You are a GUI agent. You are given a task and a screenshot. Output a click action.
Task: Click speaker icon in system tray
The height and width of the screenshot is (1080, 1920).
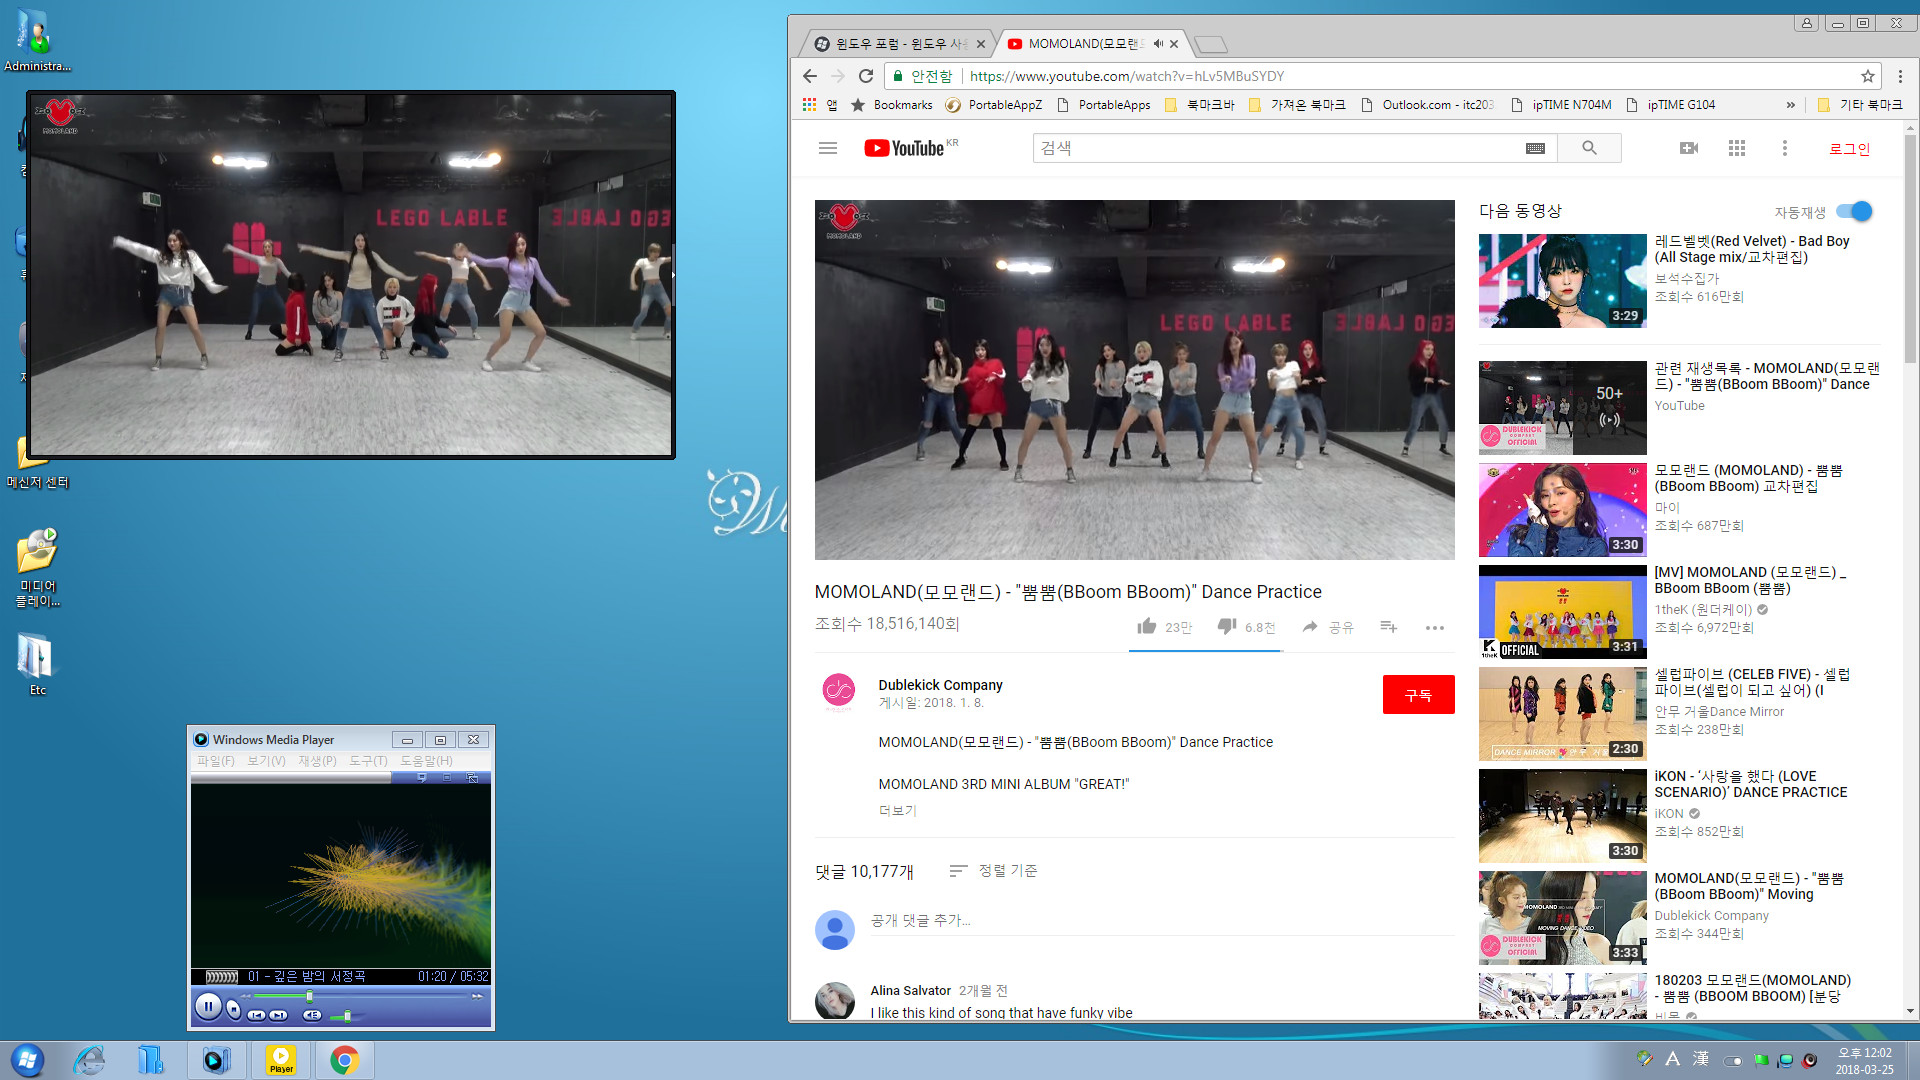point(1809,1060)
